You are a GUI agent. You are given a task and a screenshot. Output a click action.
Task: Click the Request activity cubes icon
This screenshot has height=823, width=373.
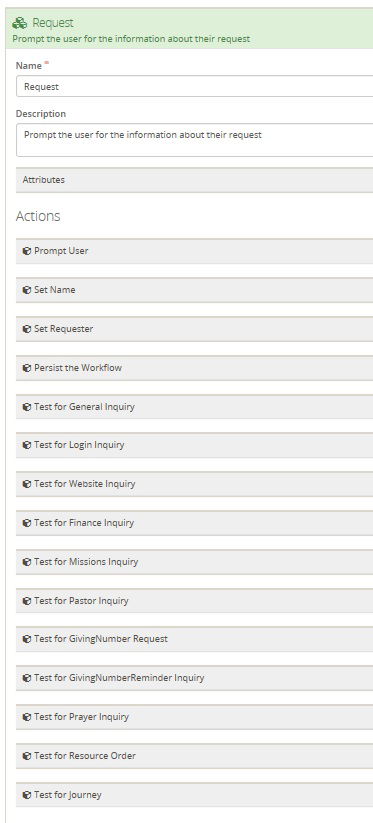pyautogui.click(x=19, y=23)
